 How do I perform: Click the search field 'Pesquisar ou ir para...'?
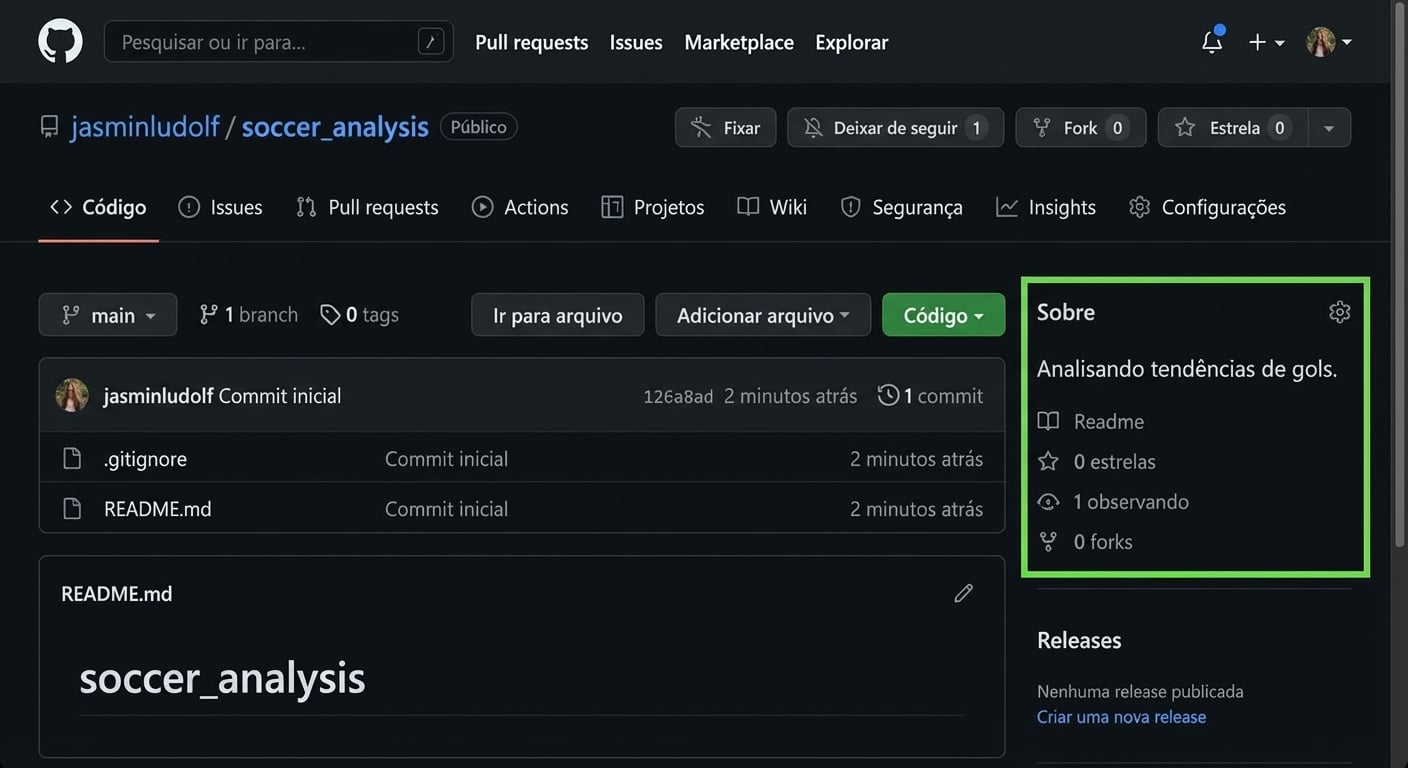pos(278,42)
